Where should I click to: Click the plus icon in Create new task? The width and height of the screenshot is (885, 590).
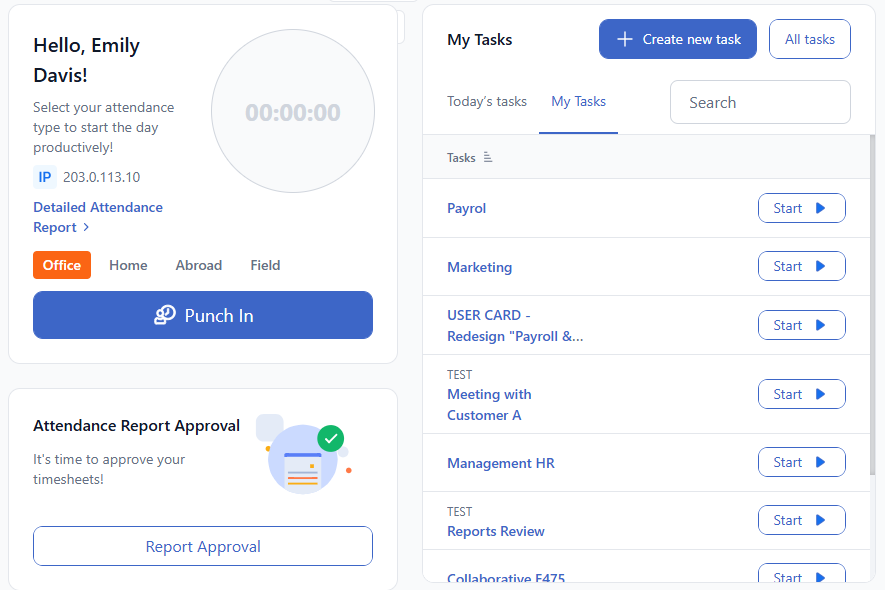[x=625, y=39]
